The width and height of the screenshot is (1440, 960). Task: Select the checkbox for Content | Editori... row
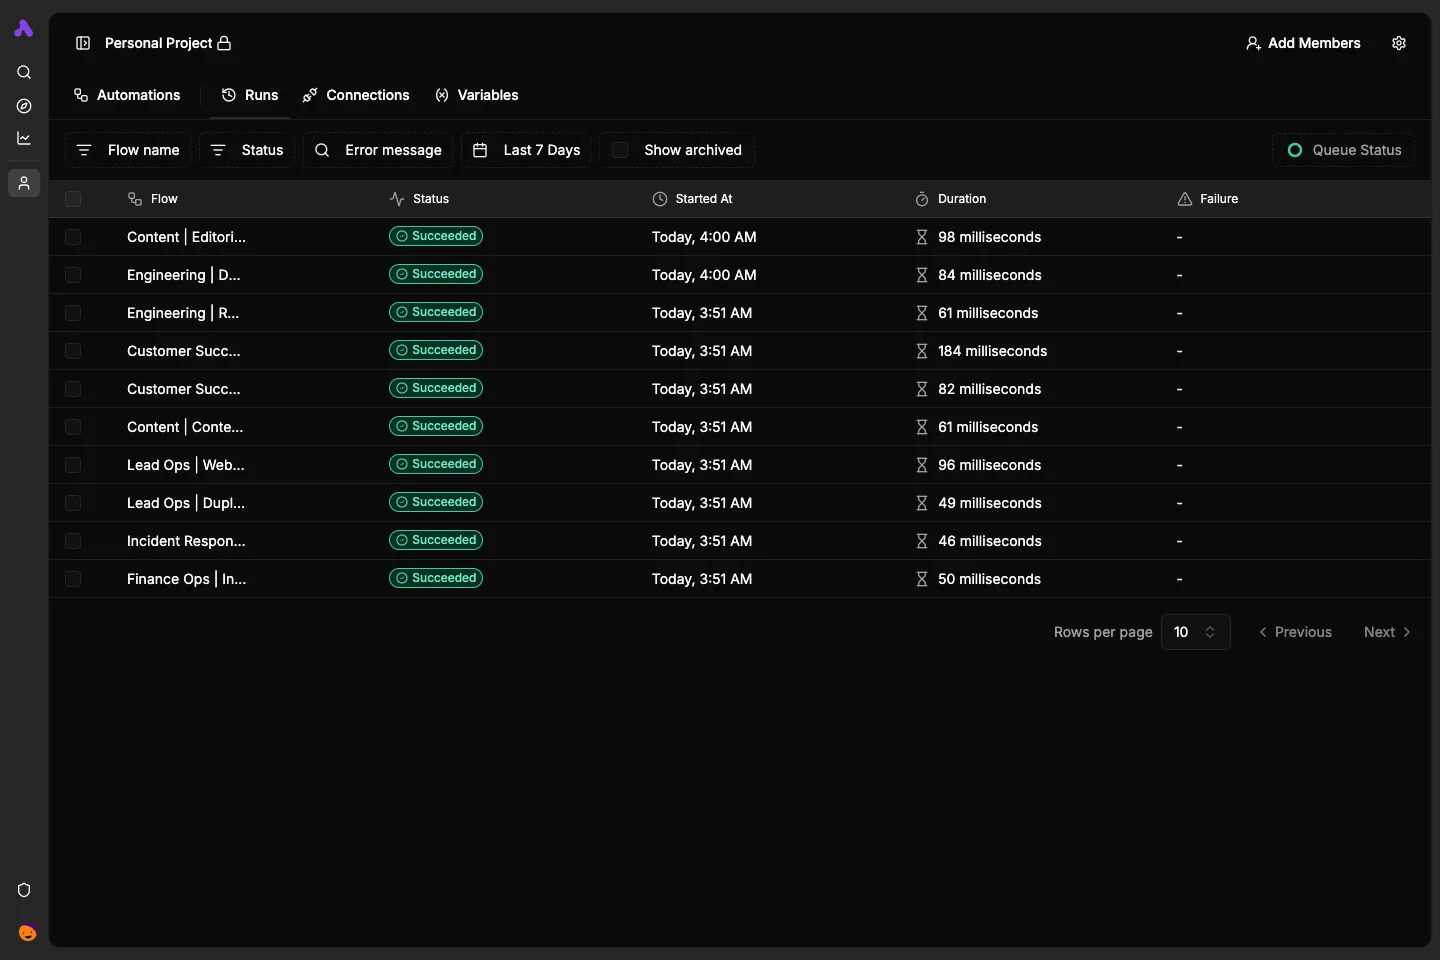73,237
